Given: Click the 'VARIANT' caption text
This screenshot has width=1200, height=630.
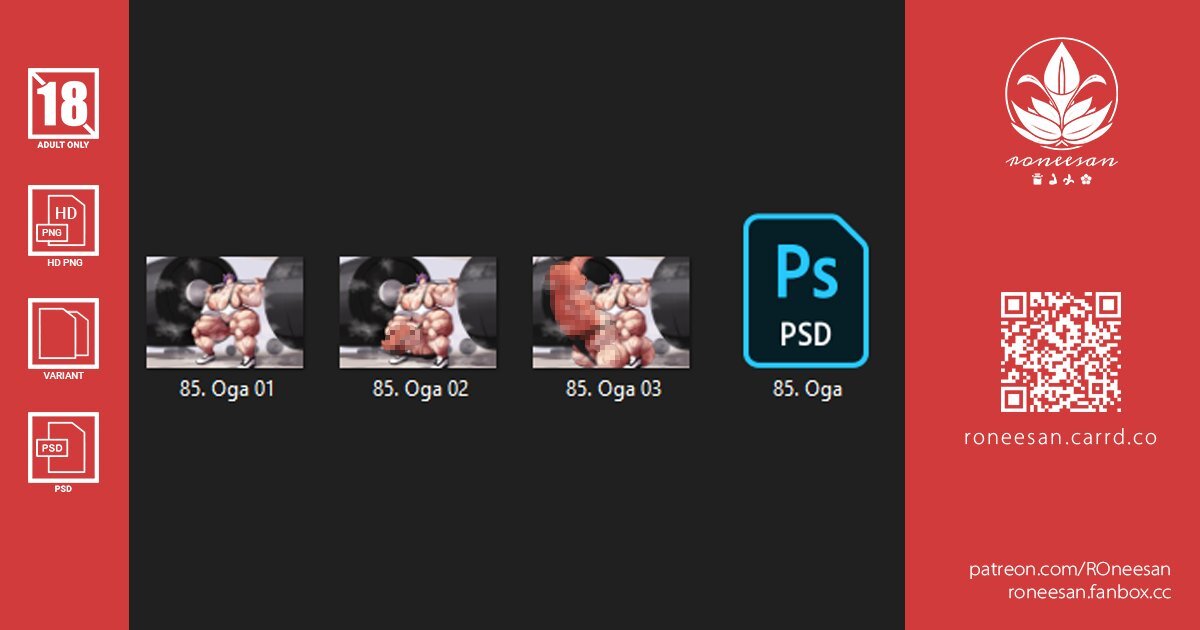Looking at the screenshot, I should (64, 376).
